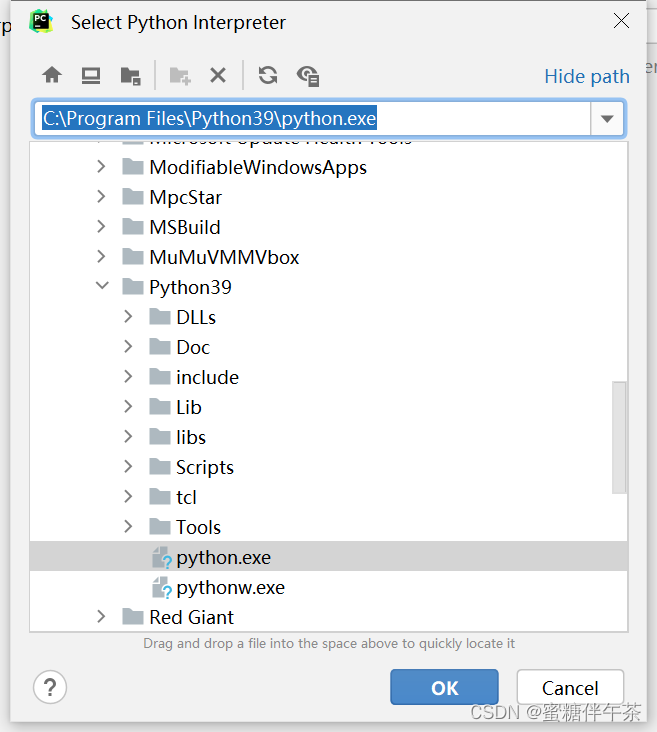Open the path history dropdown arrow
The image size is (657, 732).
607,119
